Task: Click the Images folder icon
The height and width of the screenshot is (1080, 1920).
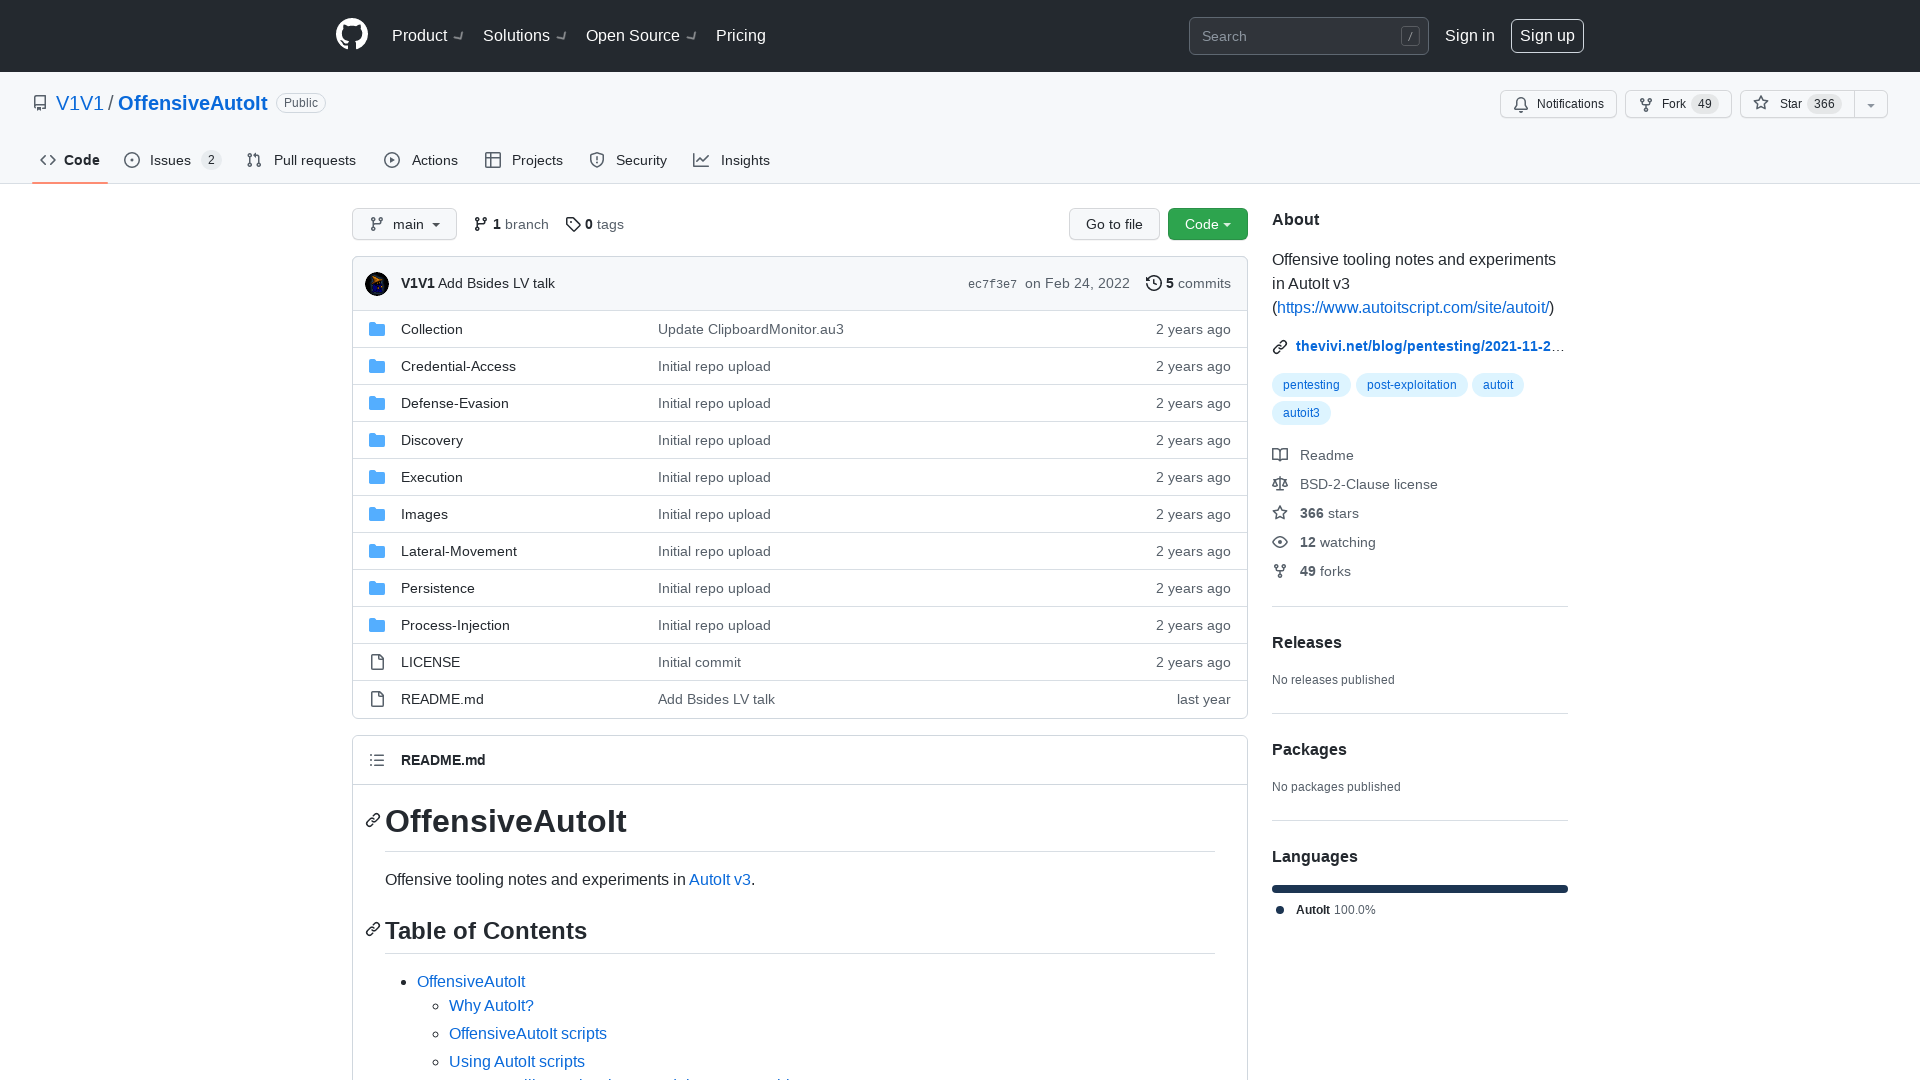Action: 377,514
